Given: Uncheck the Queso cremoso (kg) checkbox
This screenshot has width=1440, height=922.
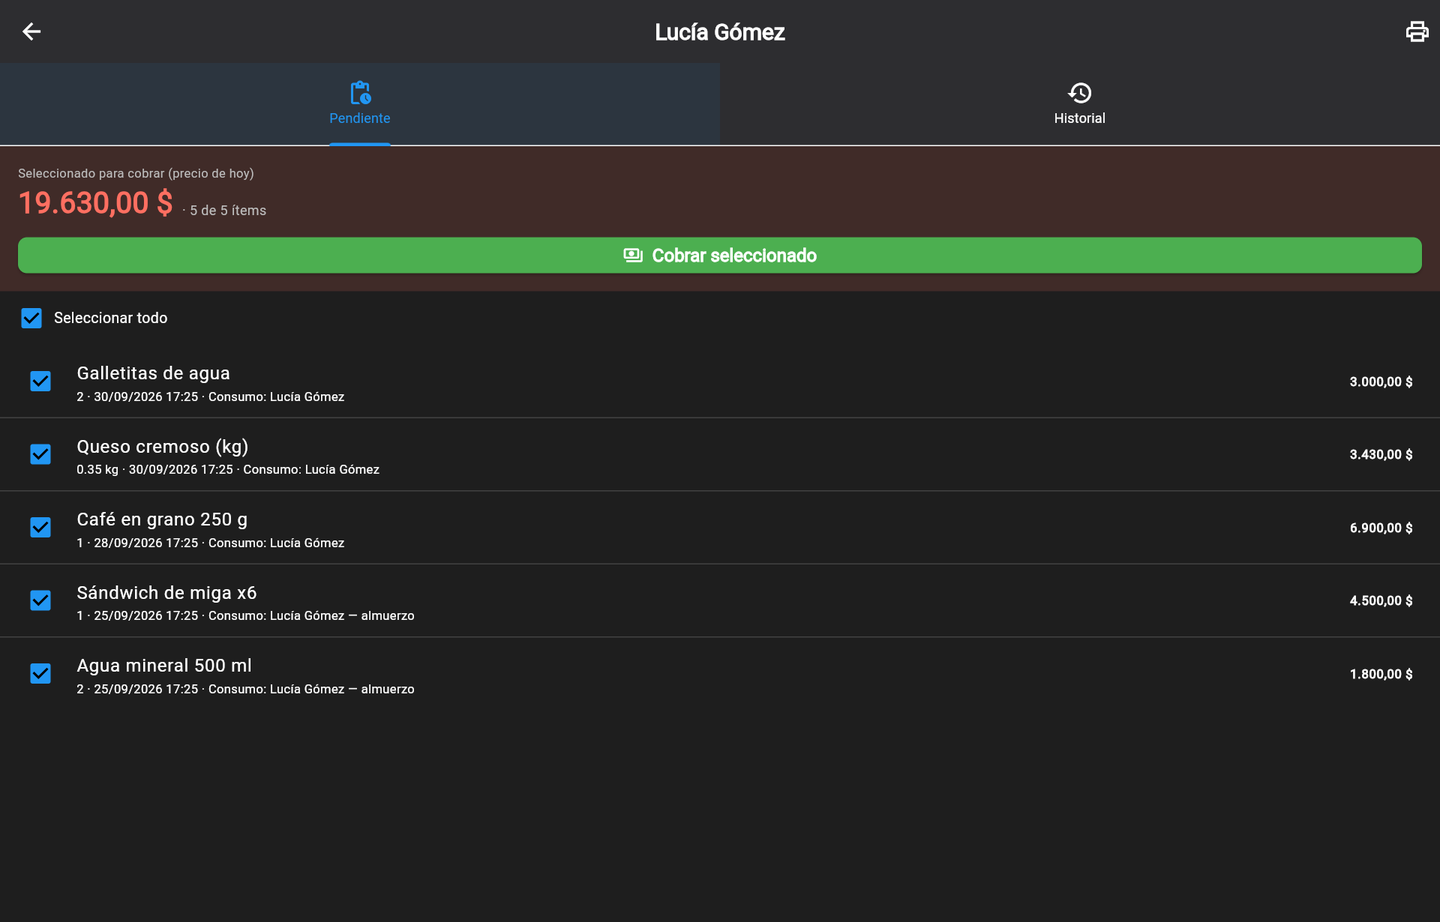Looking at the screenshot, I should 40,454.
